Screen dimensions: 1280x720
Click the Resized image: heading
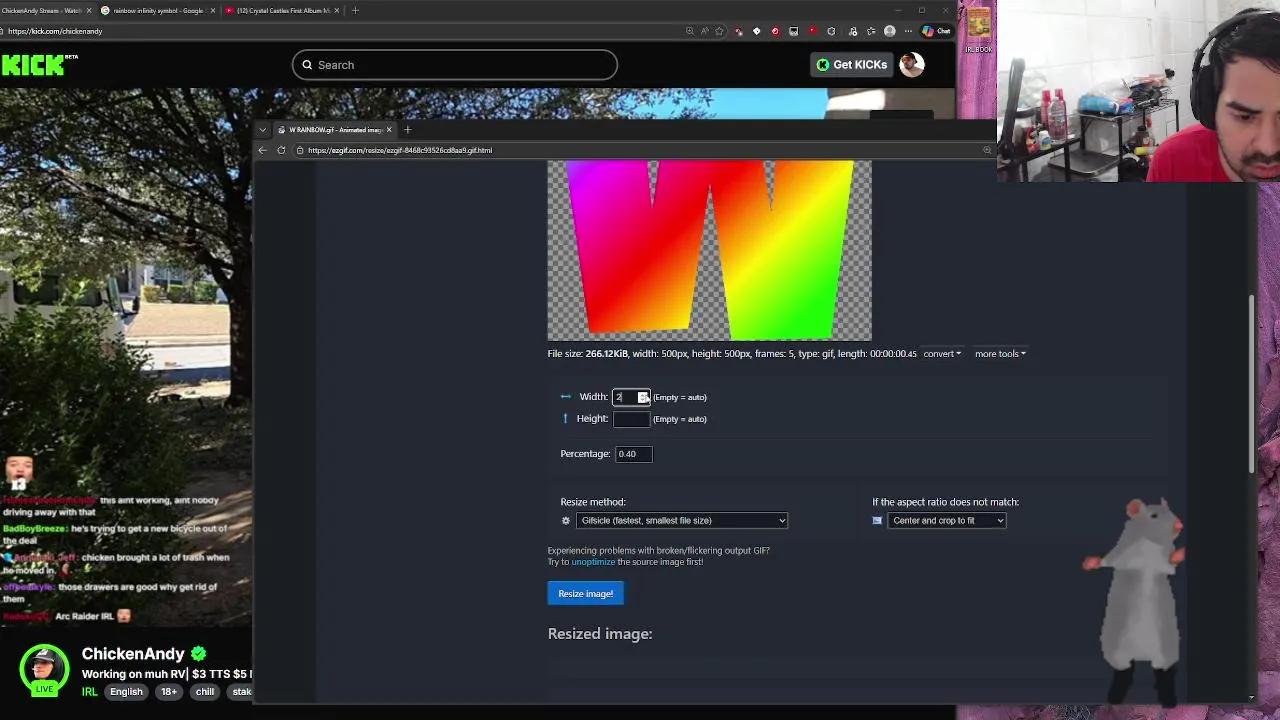point(600,634)
